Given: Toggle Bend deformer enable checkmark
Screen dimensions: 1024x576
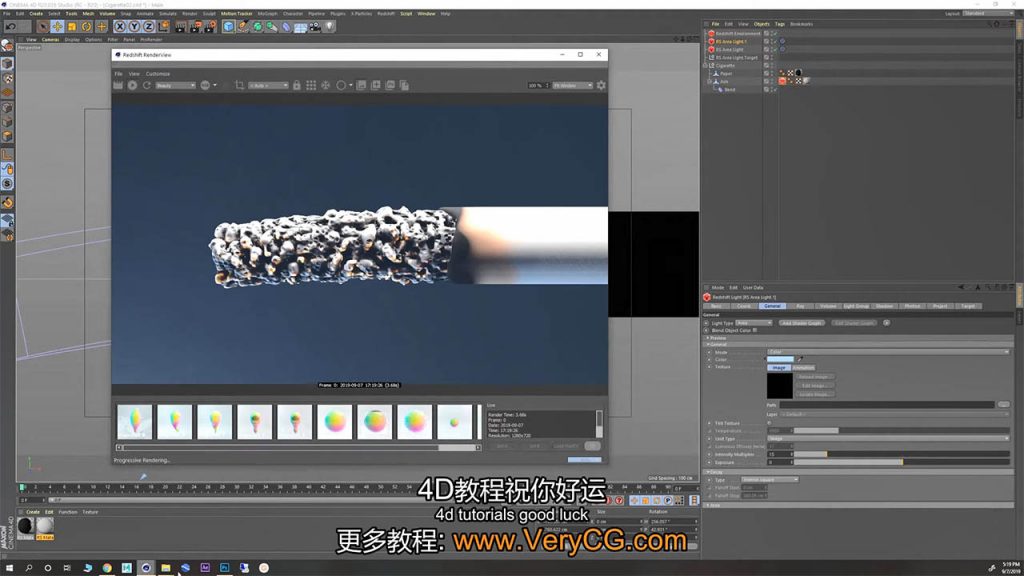Looking at the screenshot, I should 775,89.
